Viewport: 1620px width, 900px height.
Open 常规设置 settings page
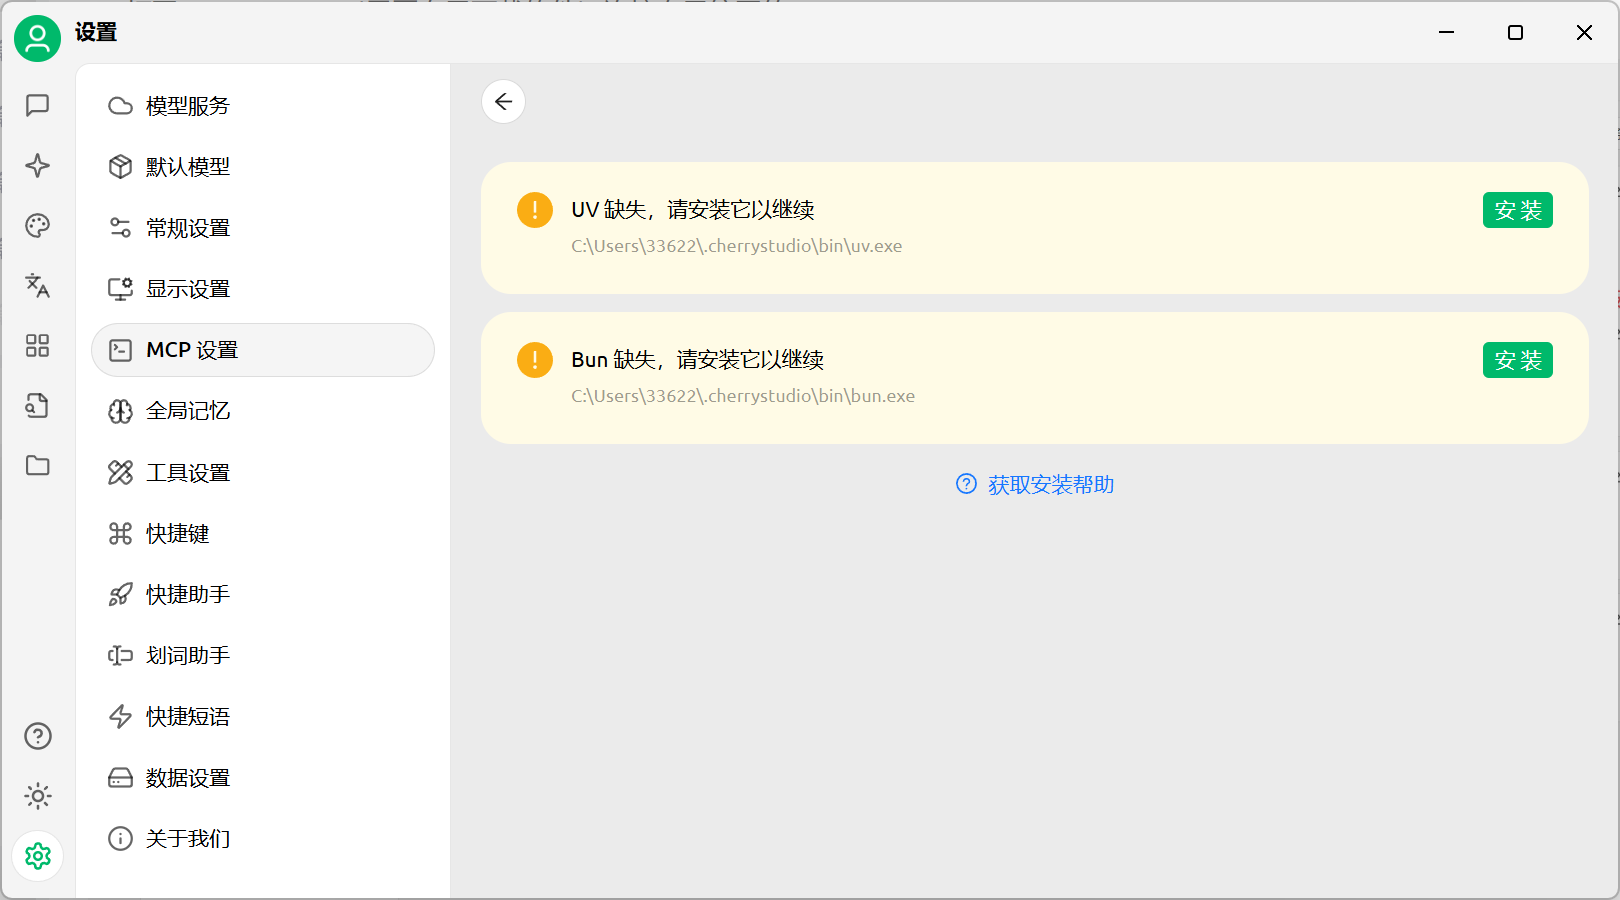(187, 228)
